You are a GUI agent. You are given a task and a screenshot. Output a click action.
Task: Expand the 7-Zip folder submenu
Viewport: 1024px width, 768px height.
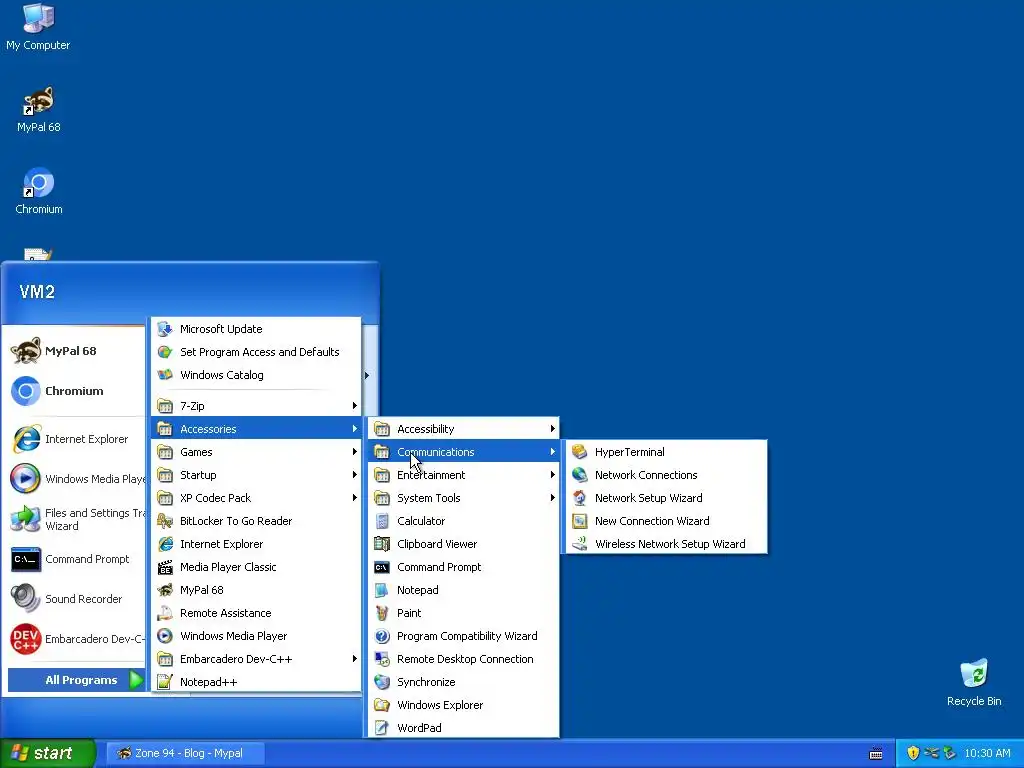(x=256, y=406)
